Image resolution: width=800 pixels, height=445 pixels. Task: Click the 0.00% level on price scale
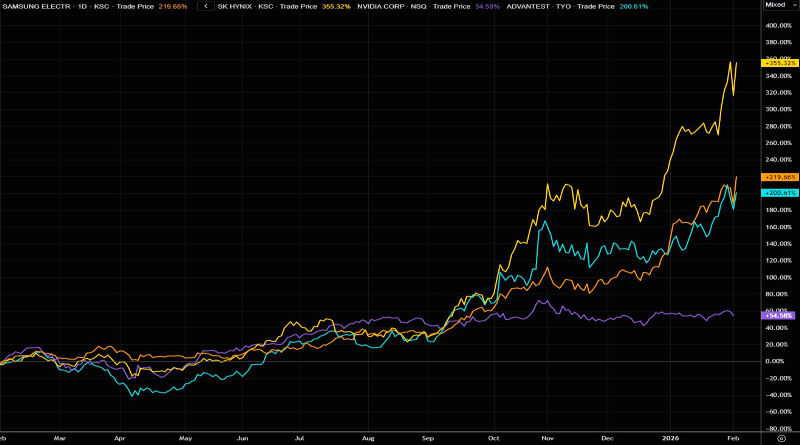click(x=776, y=360)
